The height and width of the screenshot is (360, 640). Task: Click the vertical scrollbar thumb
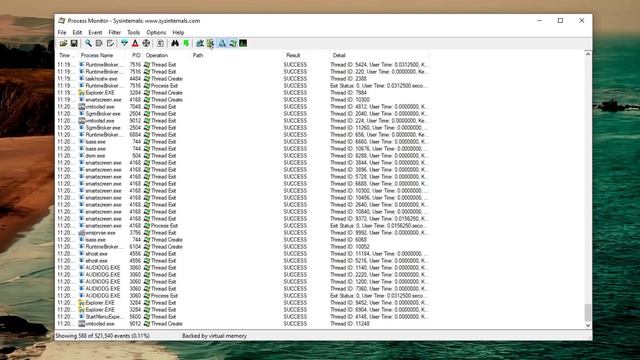click(588, 313)
